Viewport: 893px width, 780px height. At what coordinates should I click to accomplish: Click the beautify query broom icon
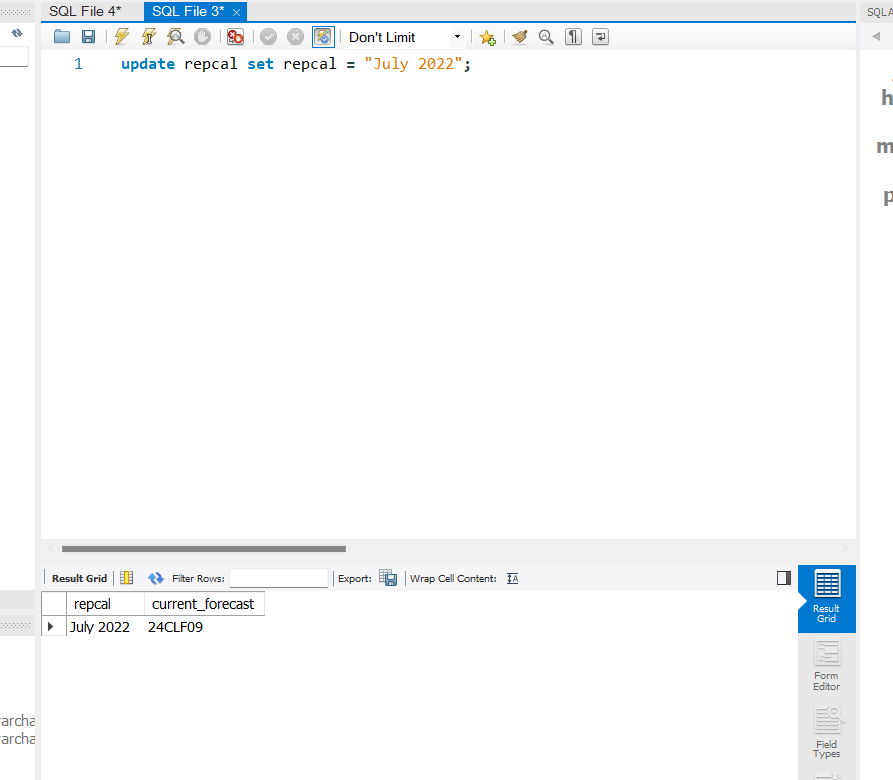coord(519,37)
